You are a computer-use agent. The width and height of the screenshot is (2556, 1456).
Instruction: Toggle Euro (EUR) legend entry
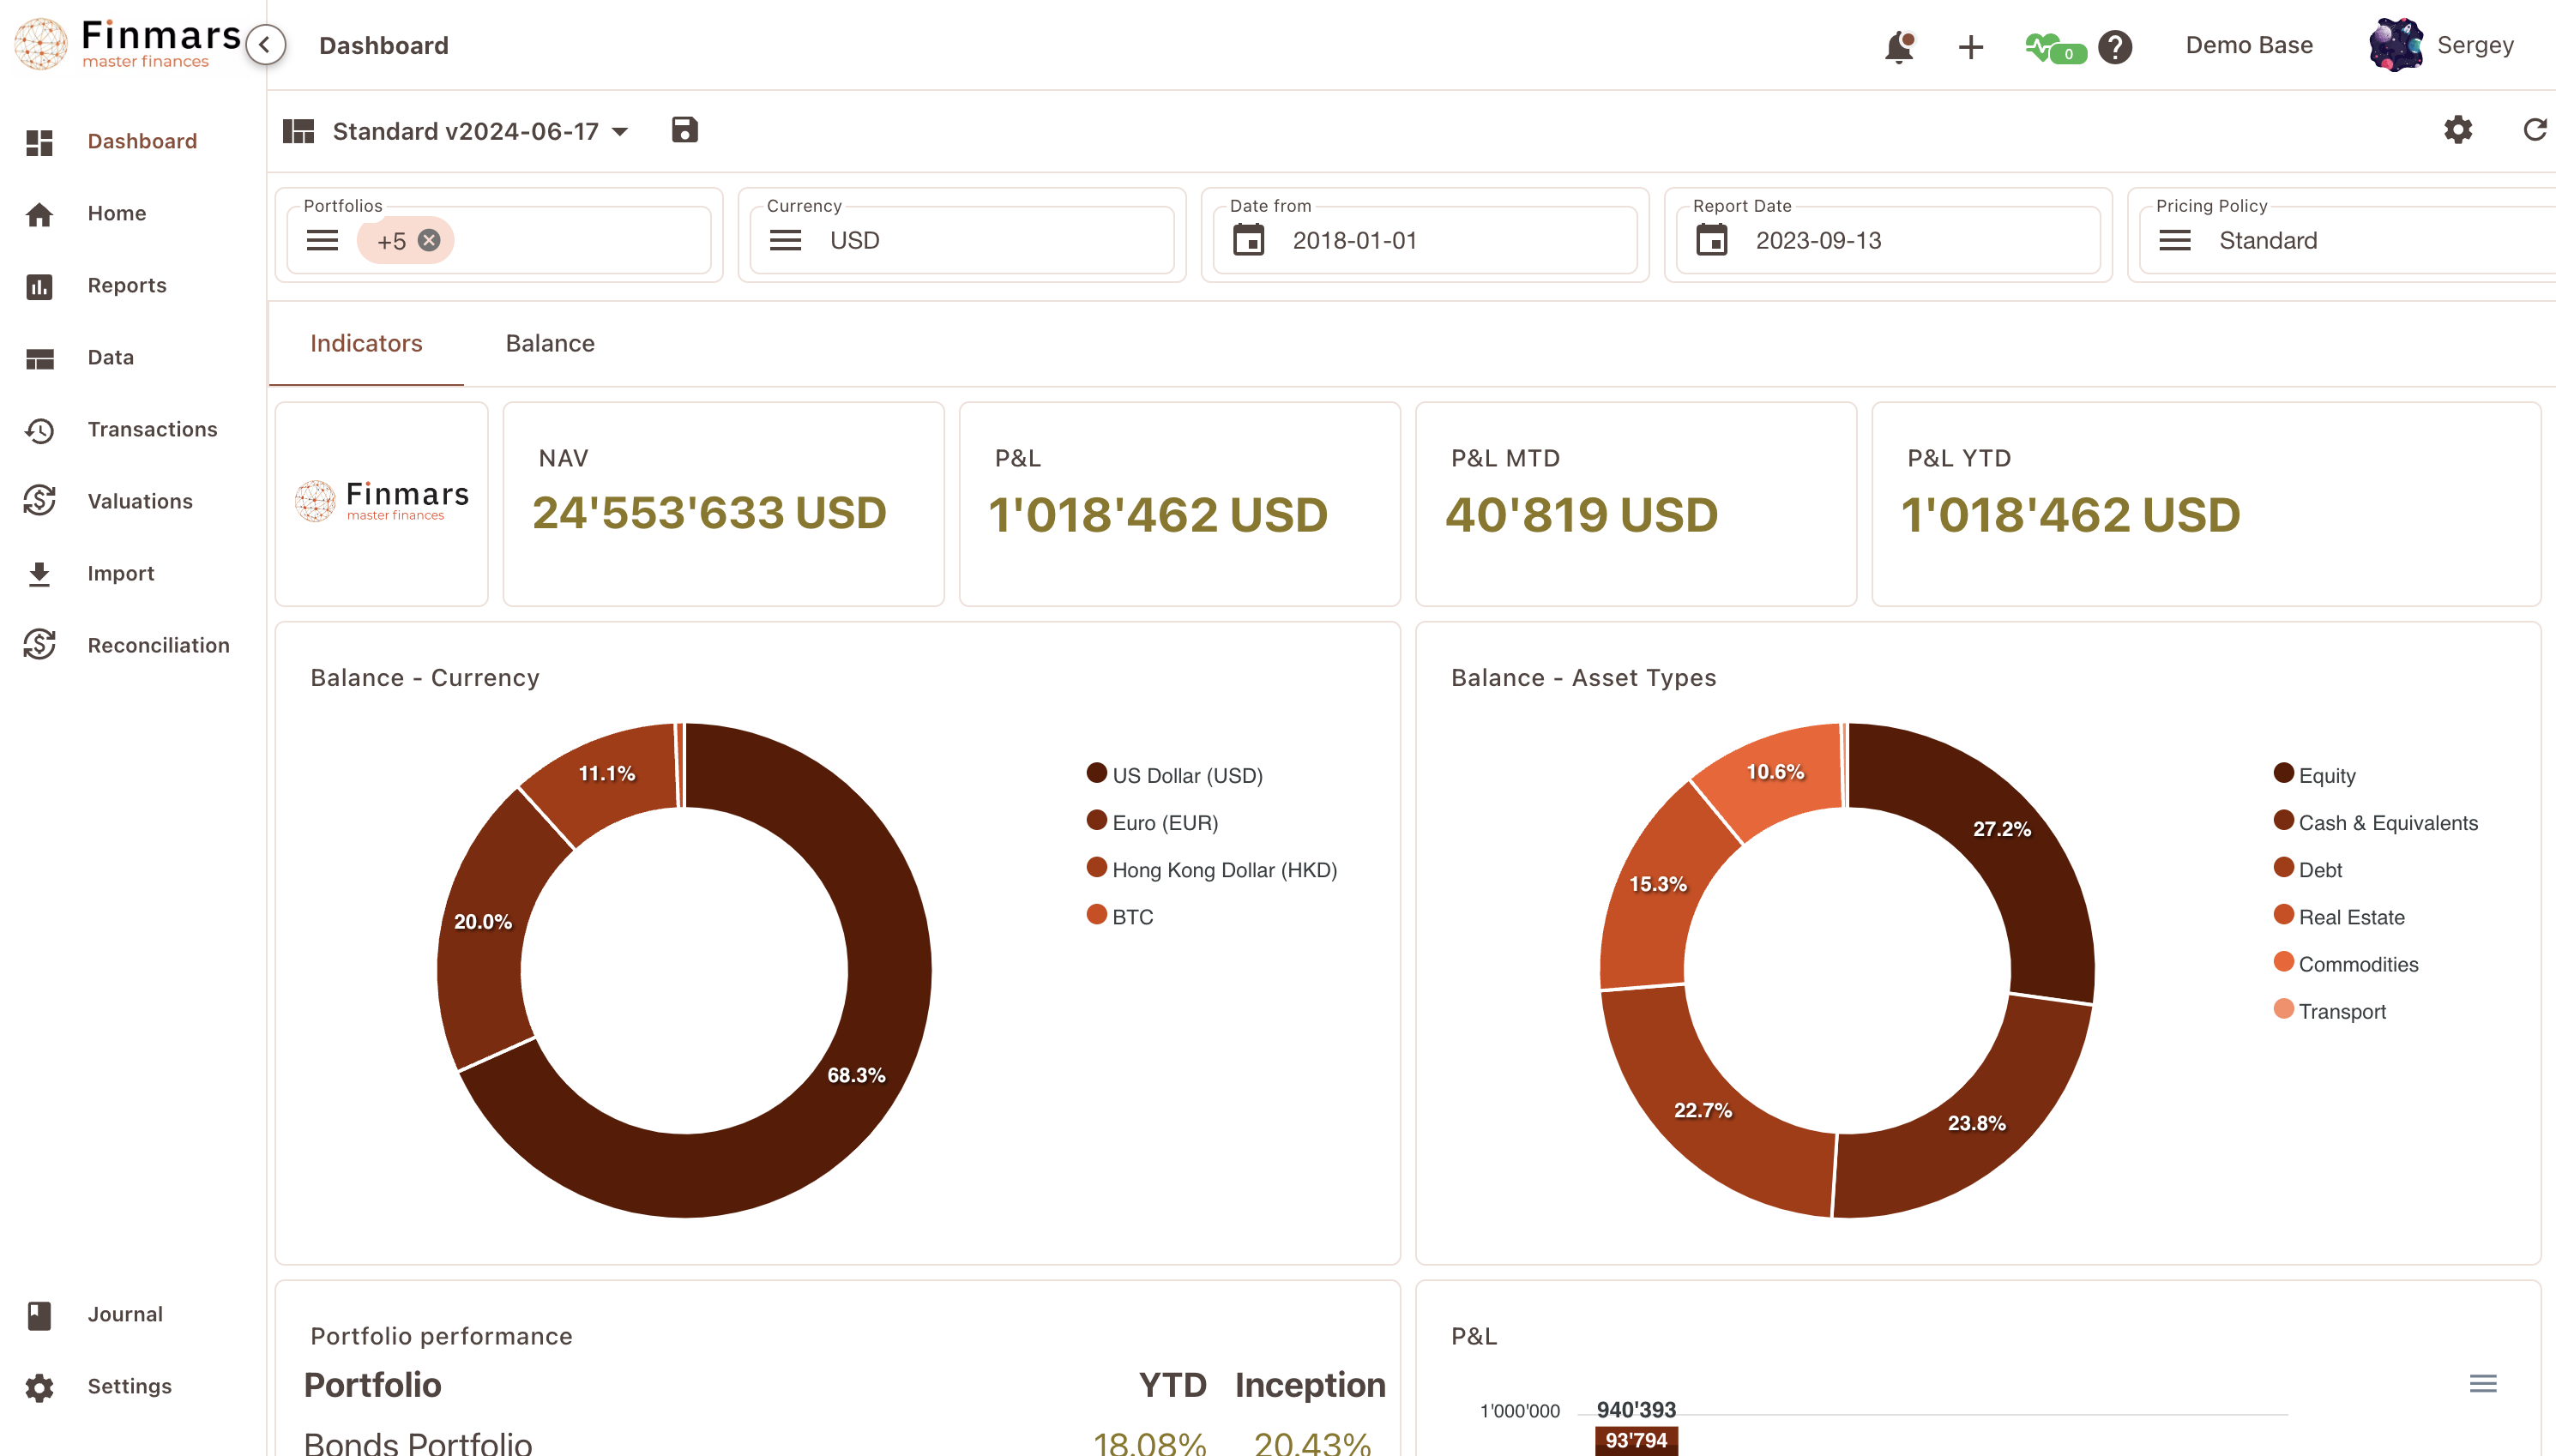pyautogui.click(x=1152, y=822)
